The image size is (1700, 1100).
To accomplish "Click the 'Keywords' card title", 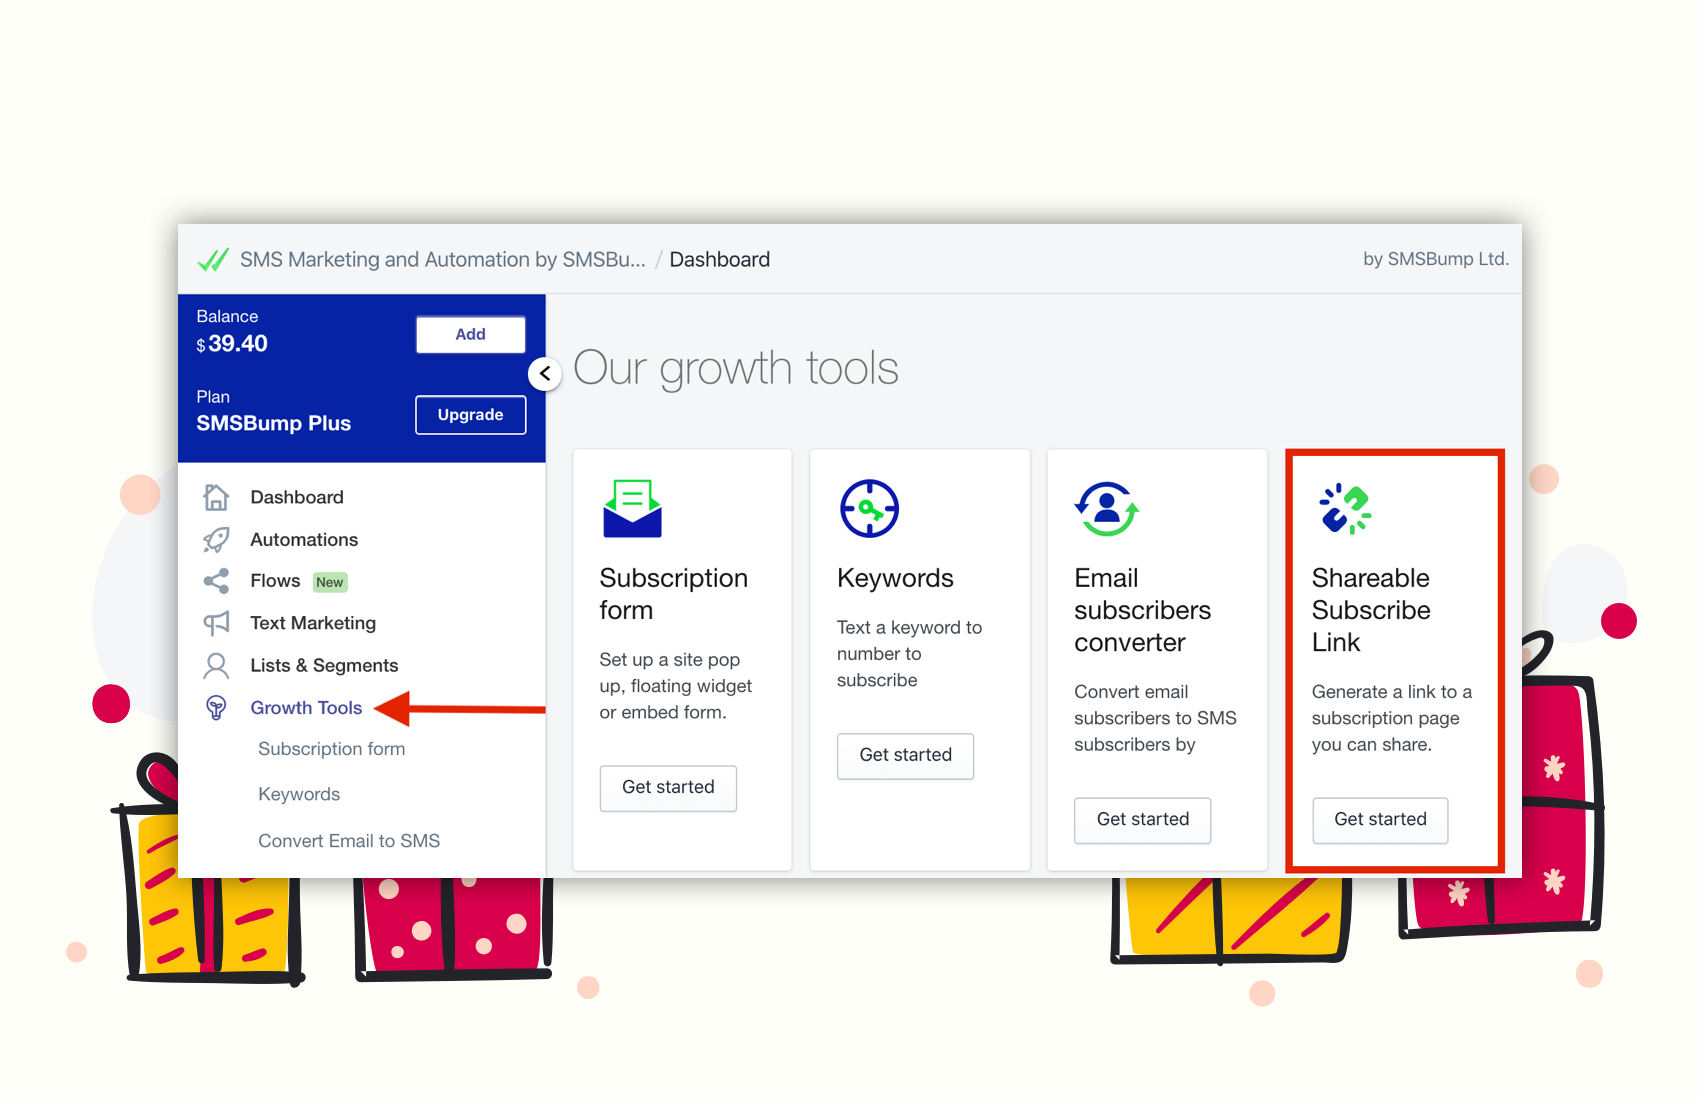I will coord(895,578).
